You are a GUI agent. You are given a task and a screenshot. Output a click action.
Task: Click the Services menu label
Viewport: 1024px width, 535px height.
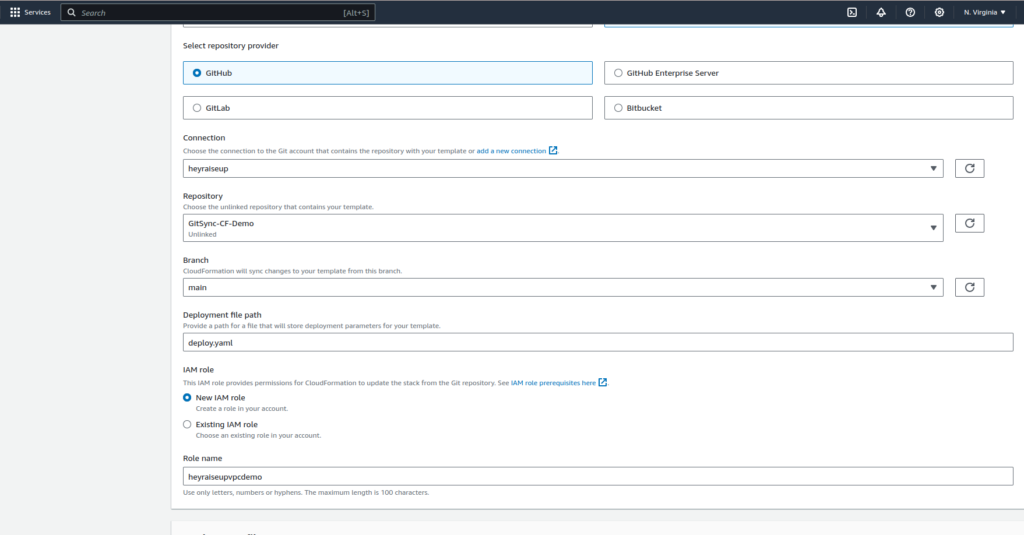tap(38, 12)
